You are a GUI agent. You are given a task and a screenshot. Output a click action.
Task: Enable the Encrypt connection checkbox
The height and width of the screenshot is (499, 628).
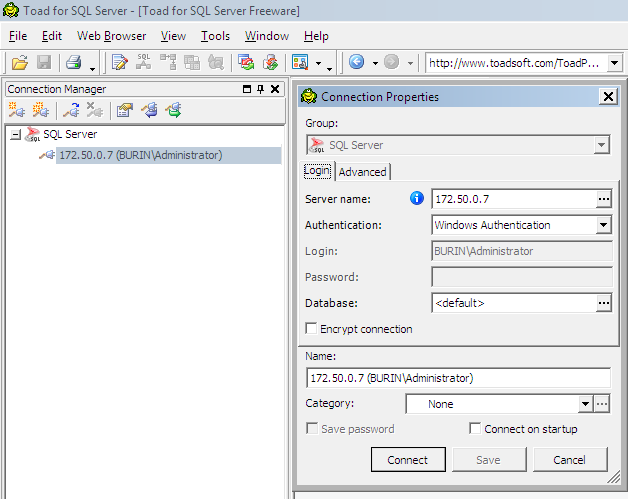[311, 329]
